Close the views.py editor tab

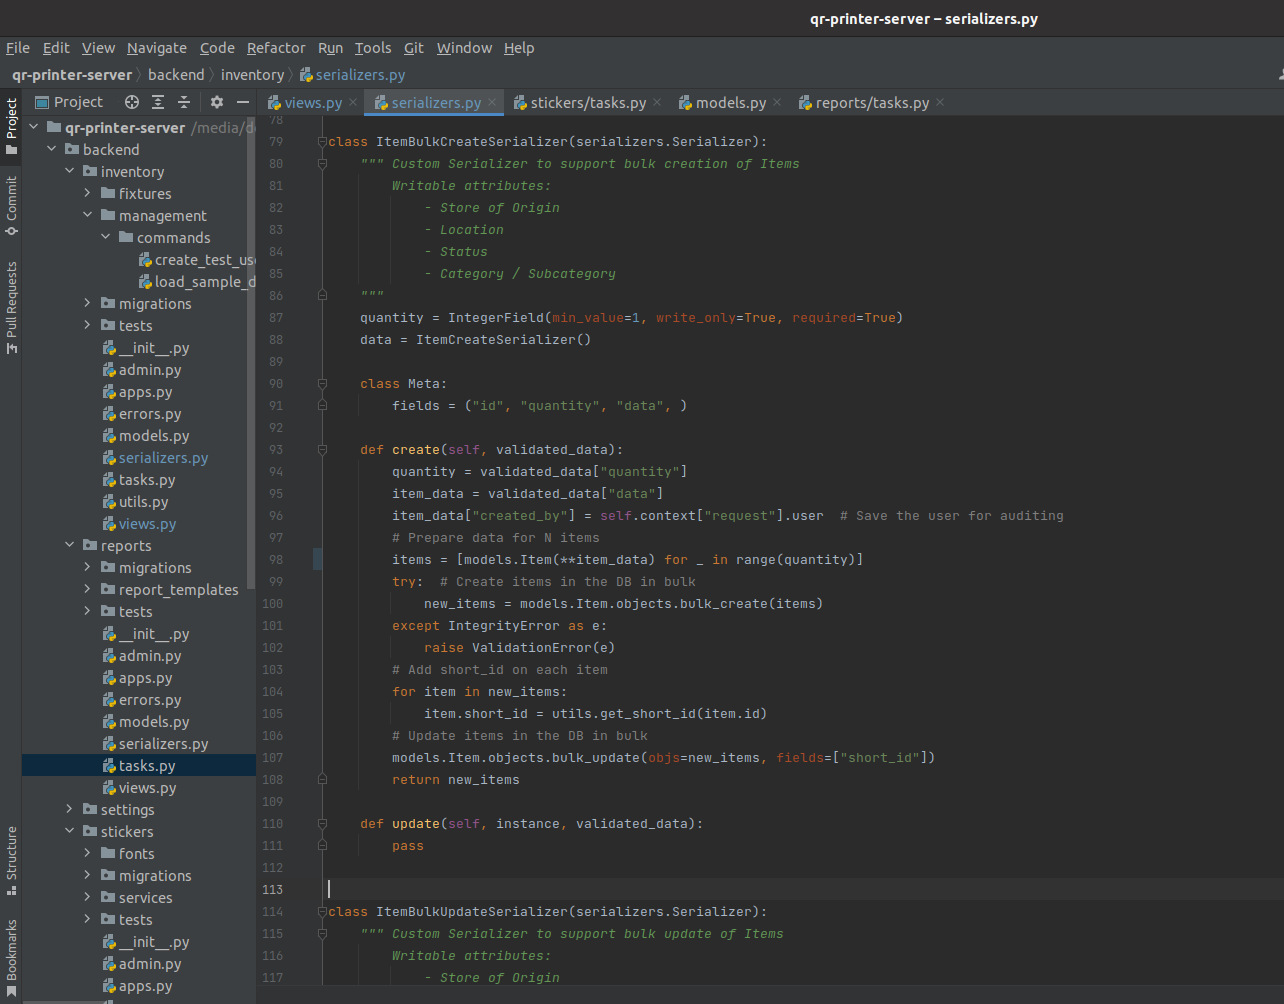(x=353, y=103)
